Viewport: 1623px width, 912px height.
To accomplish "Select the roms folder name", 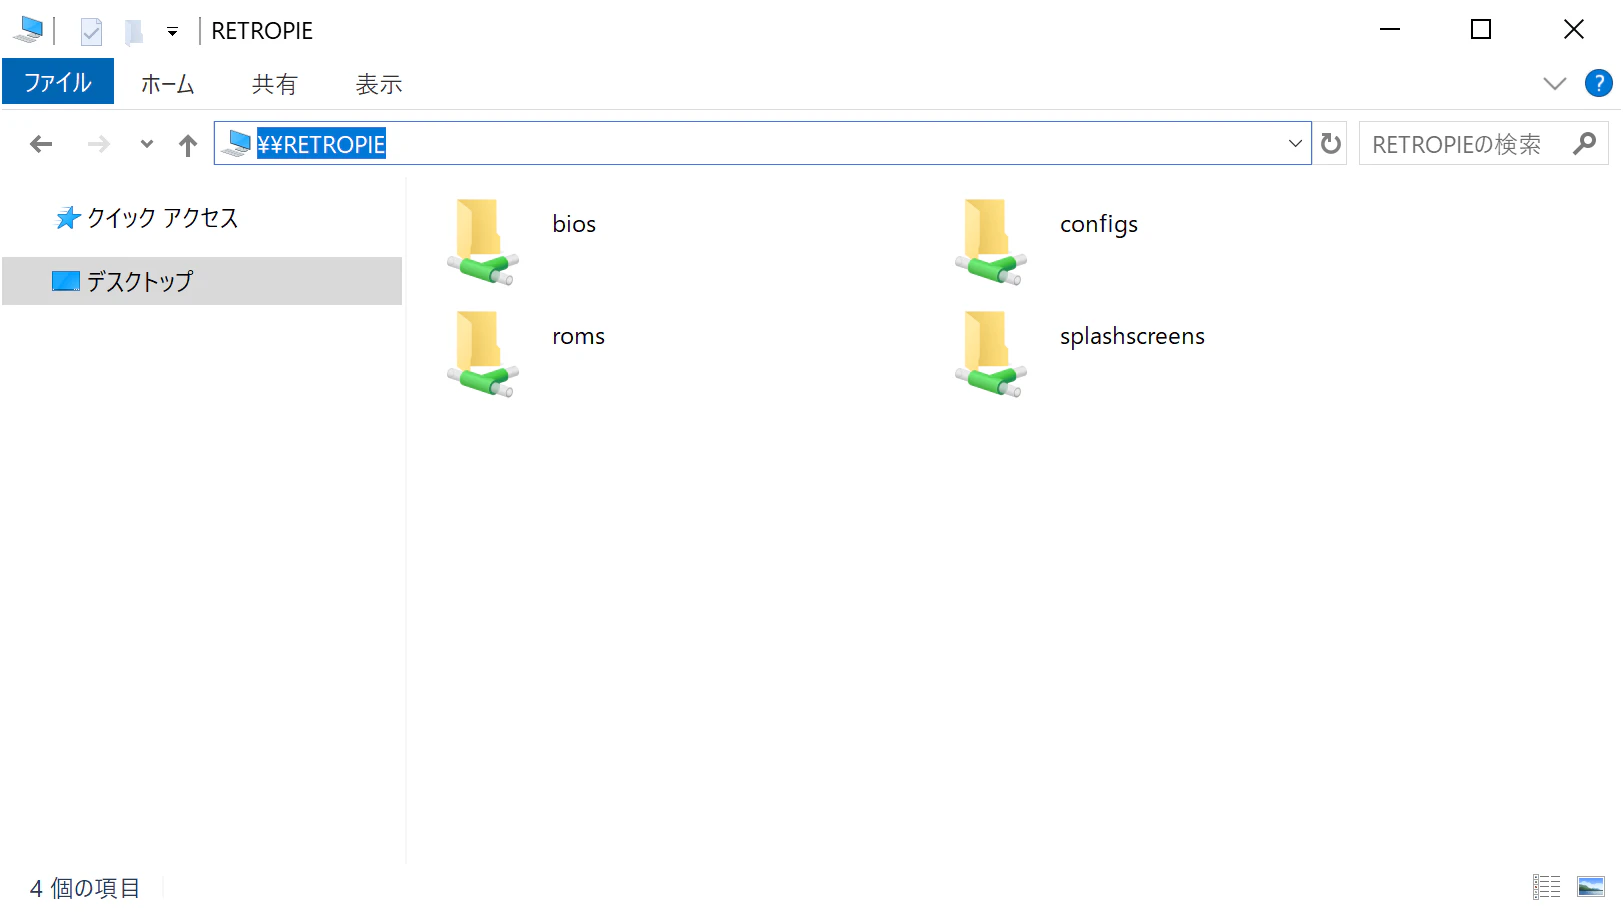I will pos(578,336).
